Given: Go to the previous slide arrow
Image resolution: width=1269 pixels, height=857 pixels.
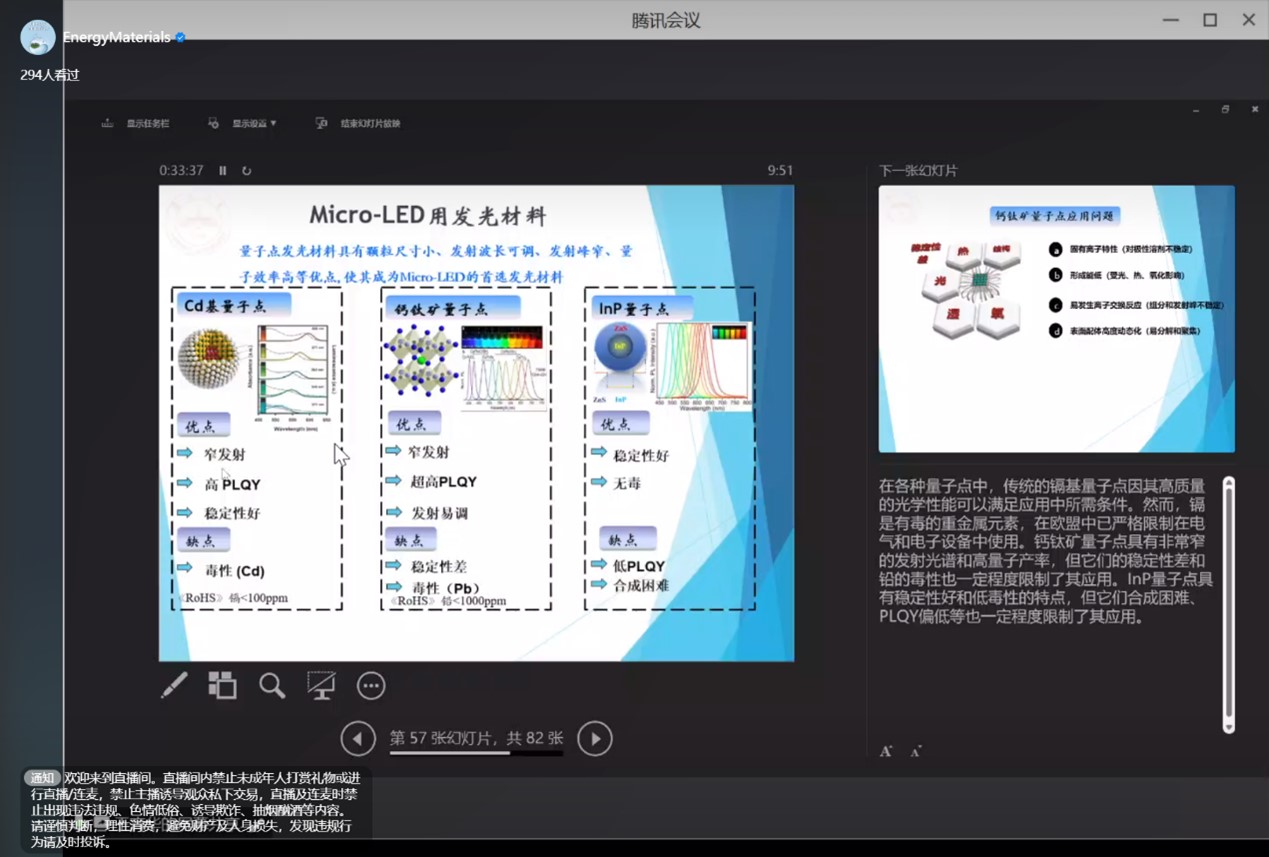Looking at the screenshot, I should coord(358,739).
